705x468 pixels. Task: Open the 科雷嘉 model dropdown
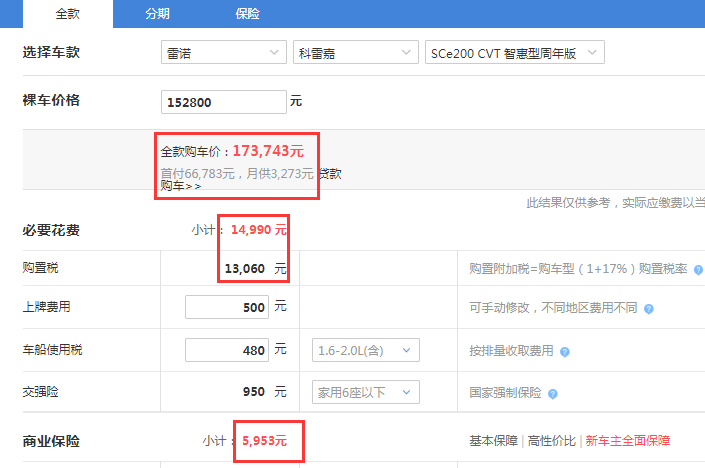coord(356,52)
